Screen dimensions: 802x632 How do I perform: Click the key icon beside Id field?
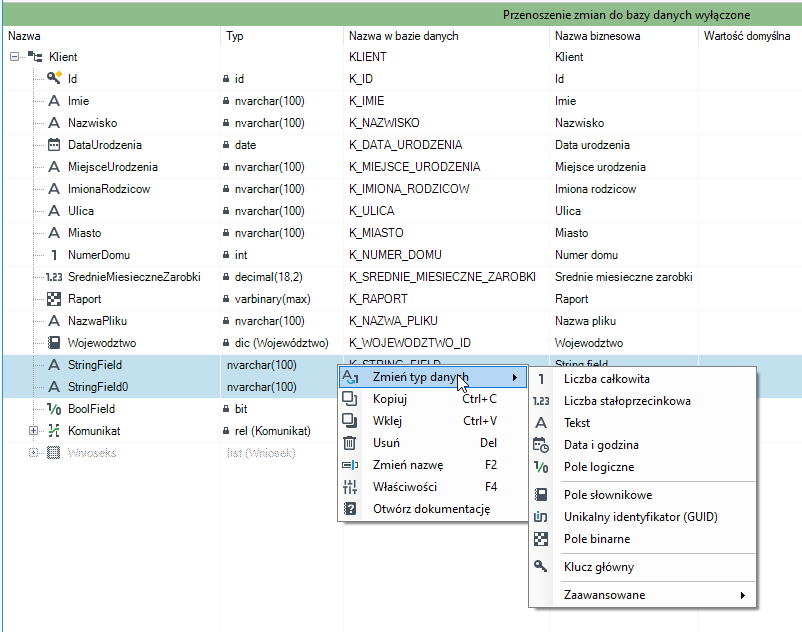click(54, 78)
